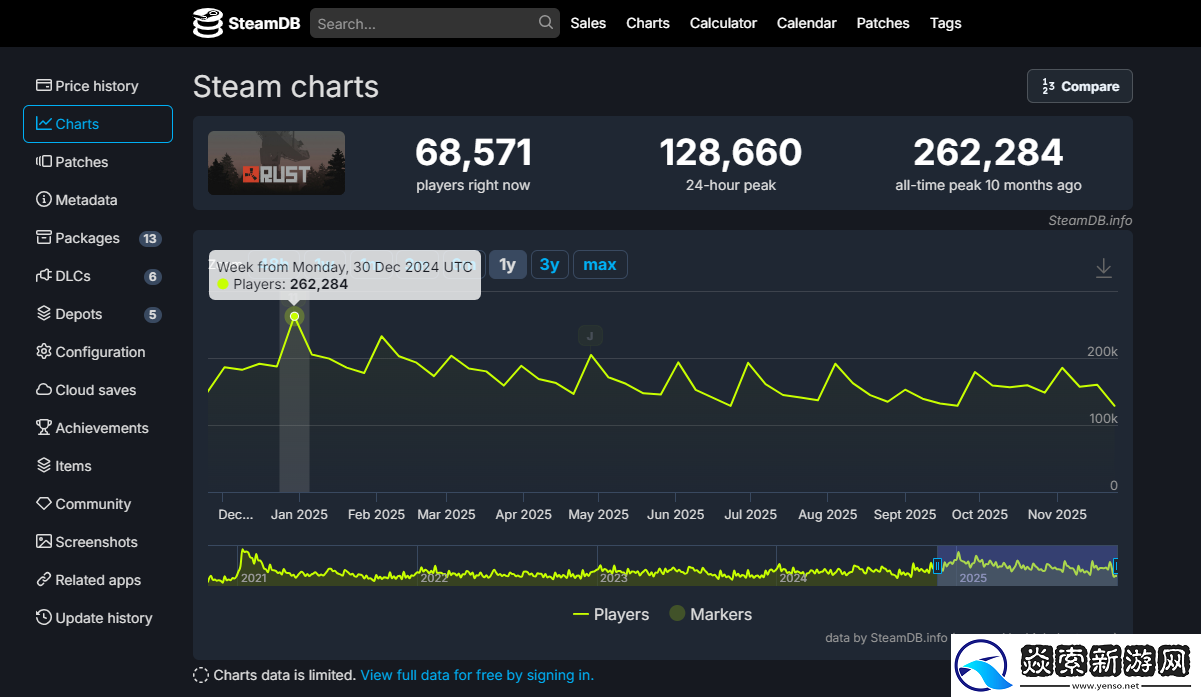Open the Compare button
Screen dimensions: 1201x697
(1079, 86)
